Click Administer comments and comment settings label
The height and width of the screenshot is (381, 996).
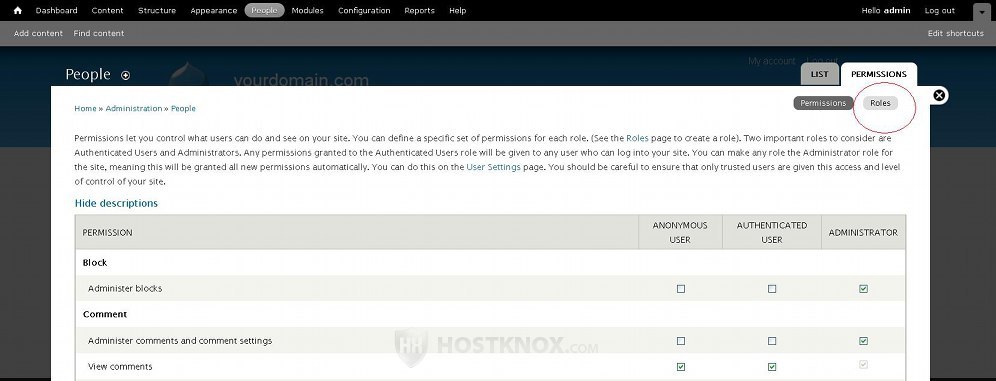pos(180,341)
